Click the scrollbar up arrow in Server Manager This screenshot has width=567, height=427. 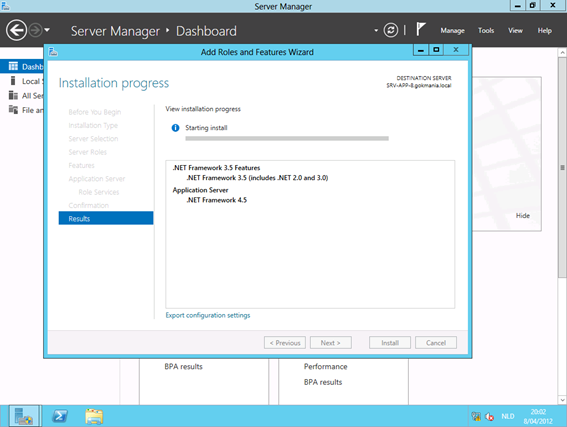coord(562,53)
